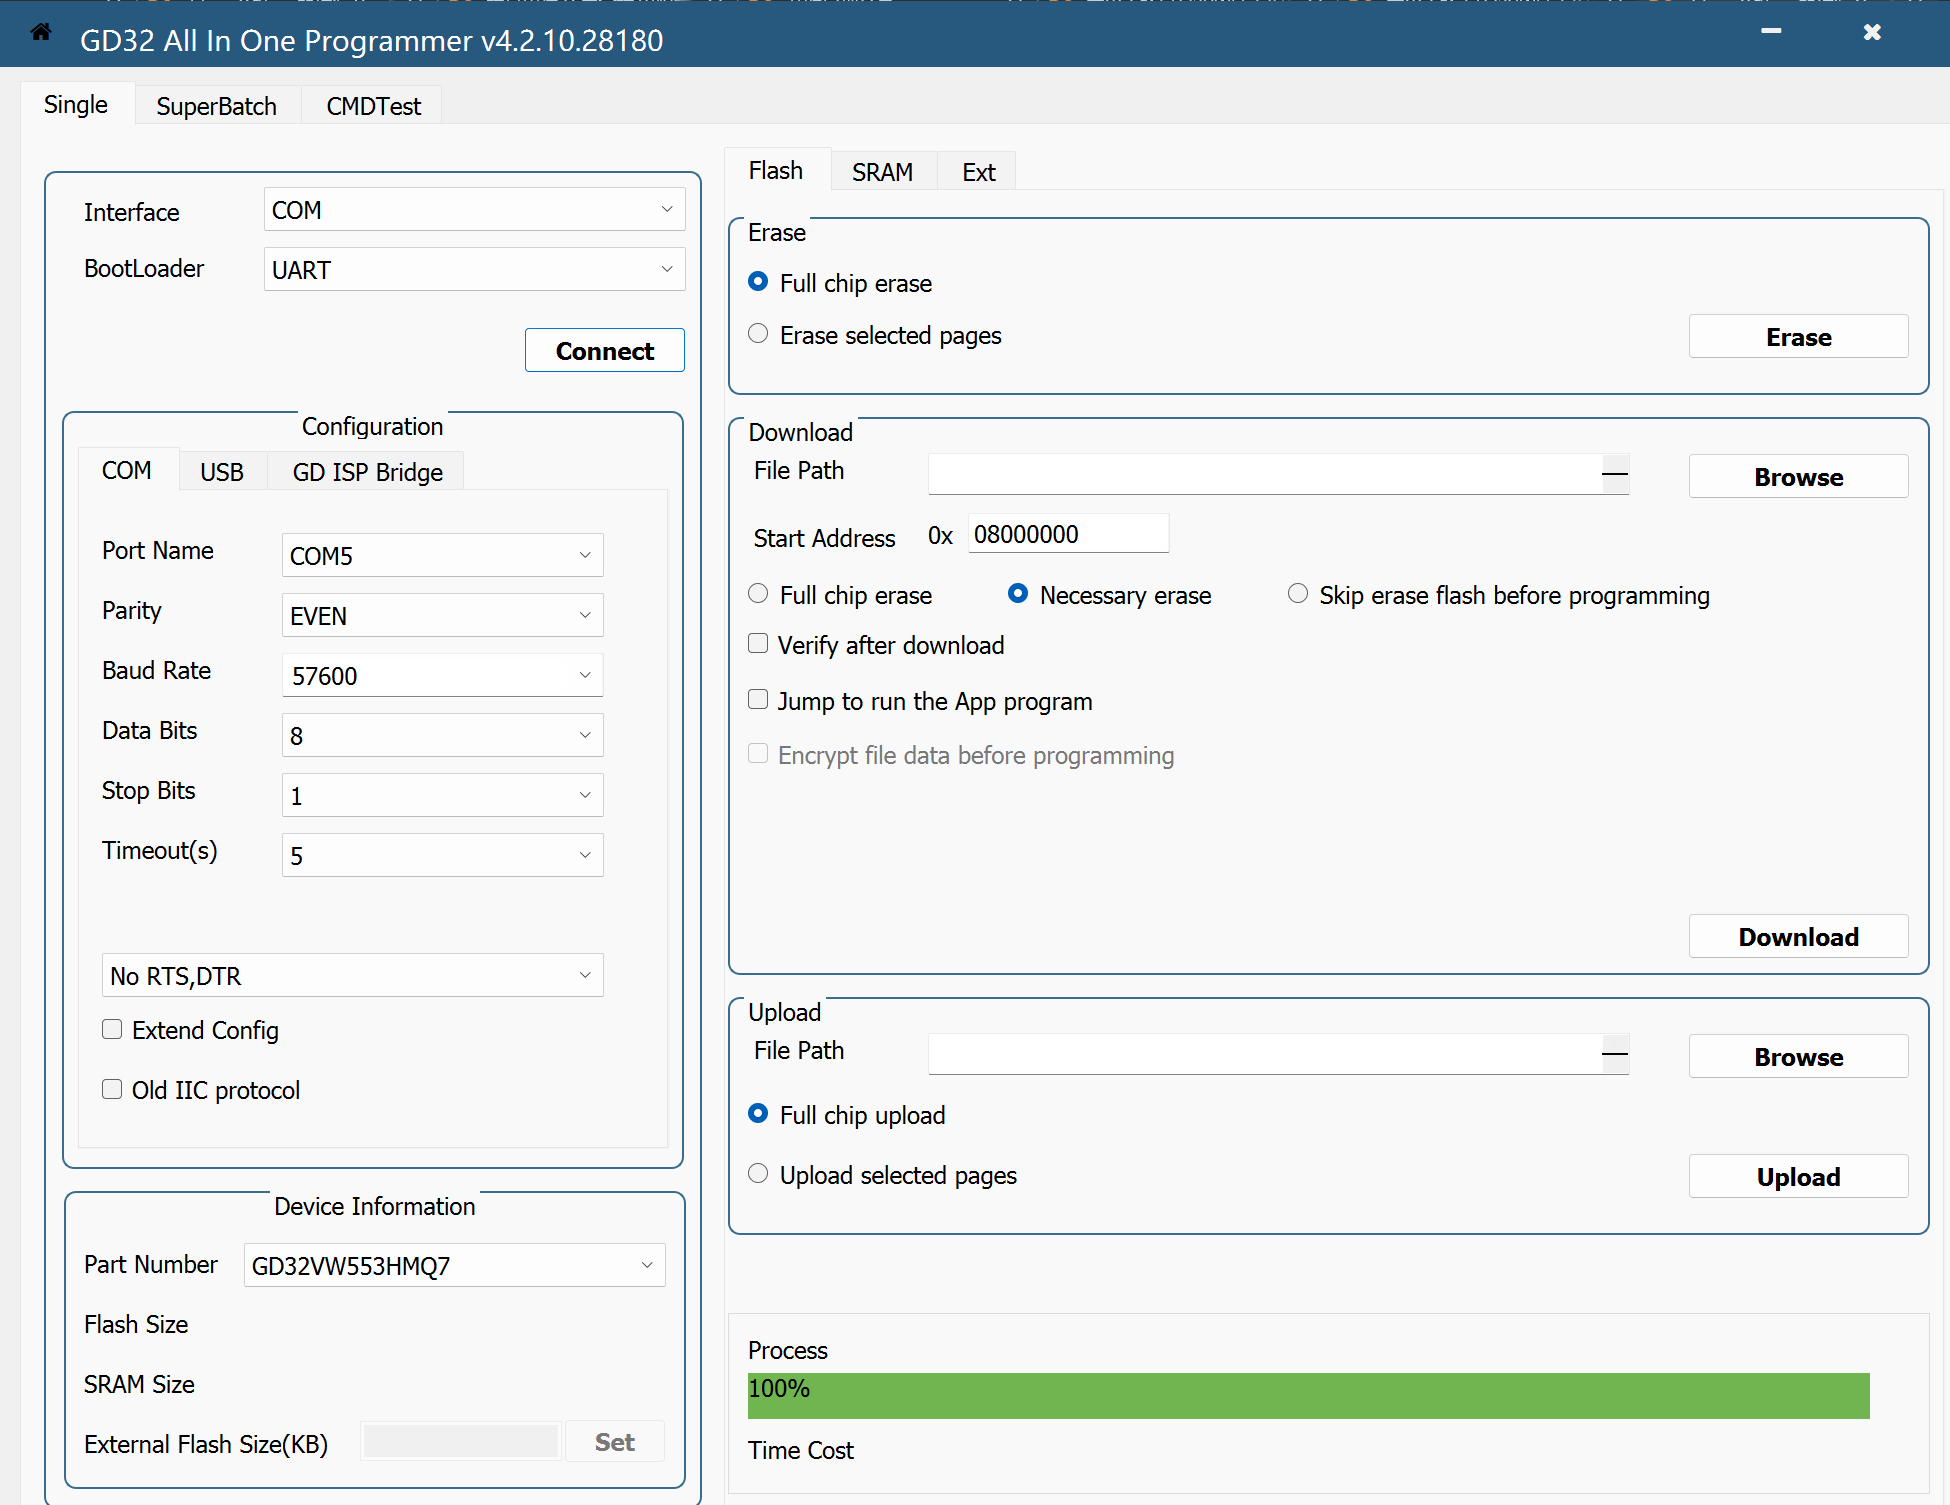Select the Necessary erase option
1950x1505 pixels.
point(1110,595)
